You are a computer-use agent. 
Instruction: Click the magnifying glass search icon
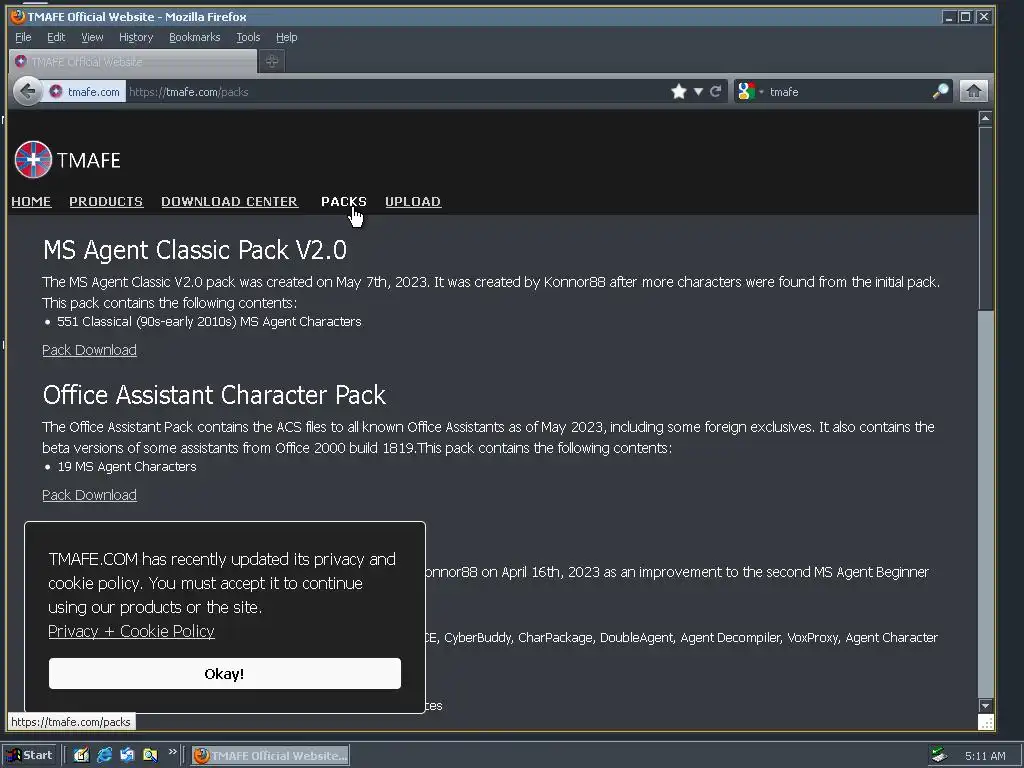tap(940, 91)
